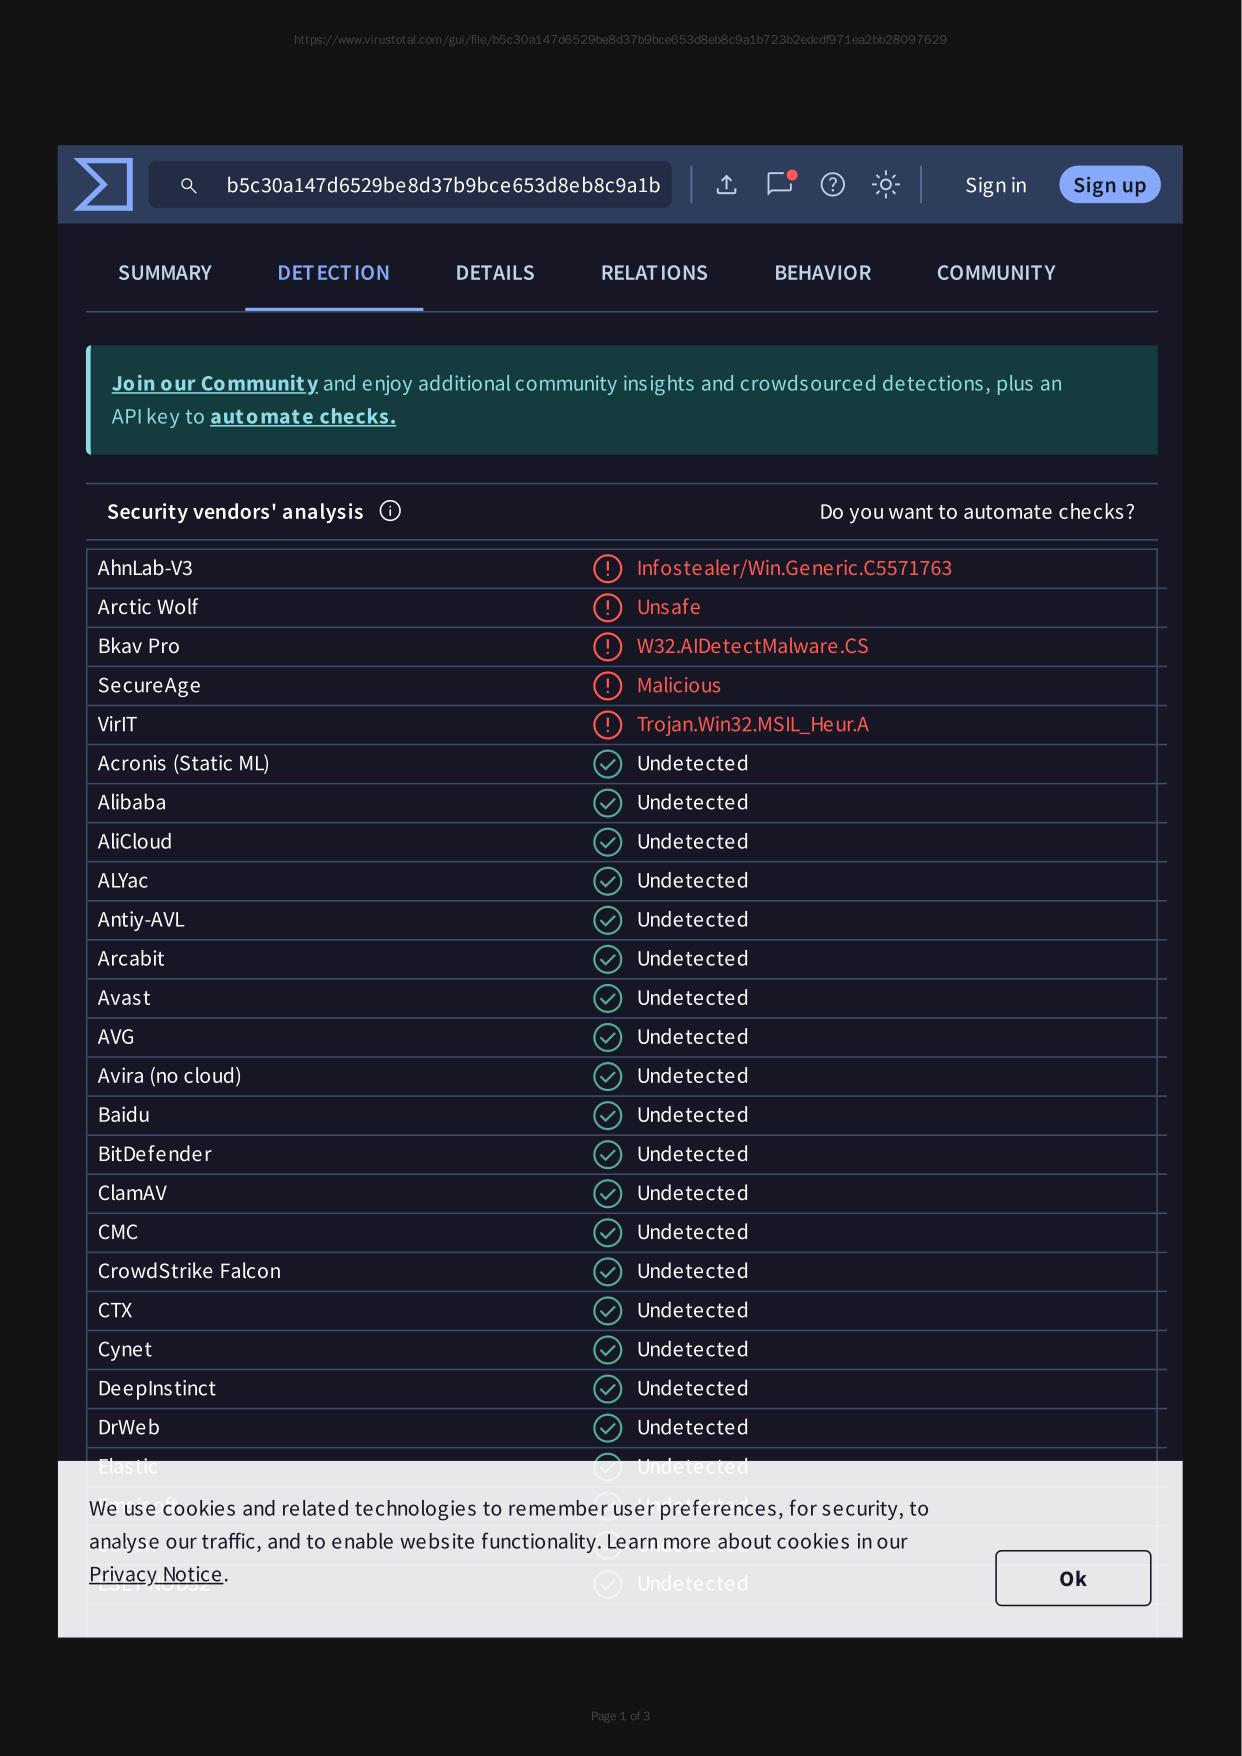
Task: Accept cookies with the Ok button
Action: 1072,1578
